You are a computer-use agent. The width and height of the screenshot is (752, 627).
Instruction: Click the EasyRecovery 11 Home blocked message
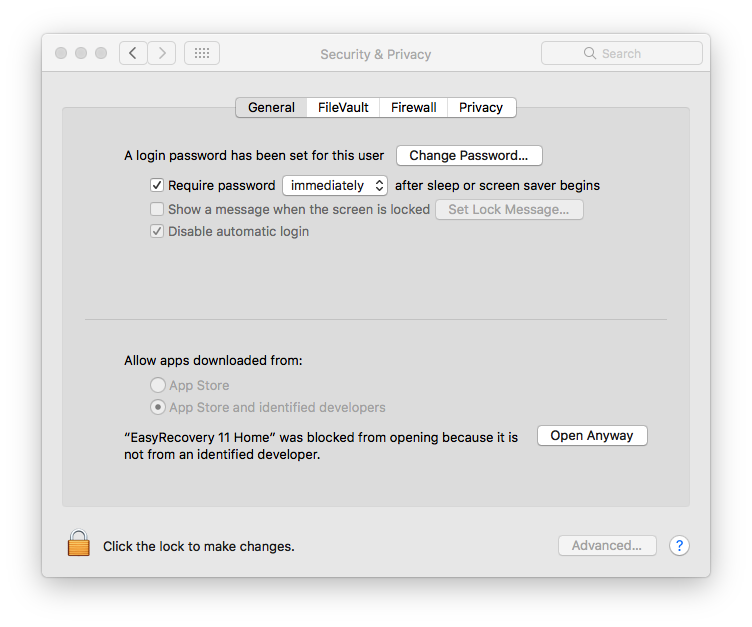(x=321, y=446)
